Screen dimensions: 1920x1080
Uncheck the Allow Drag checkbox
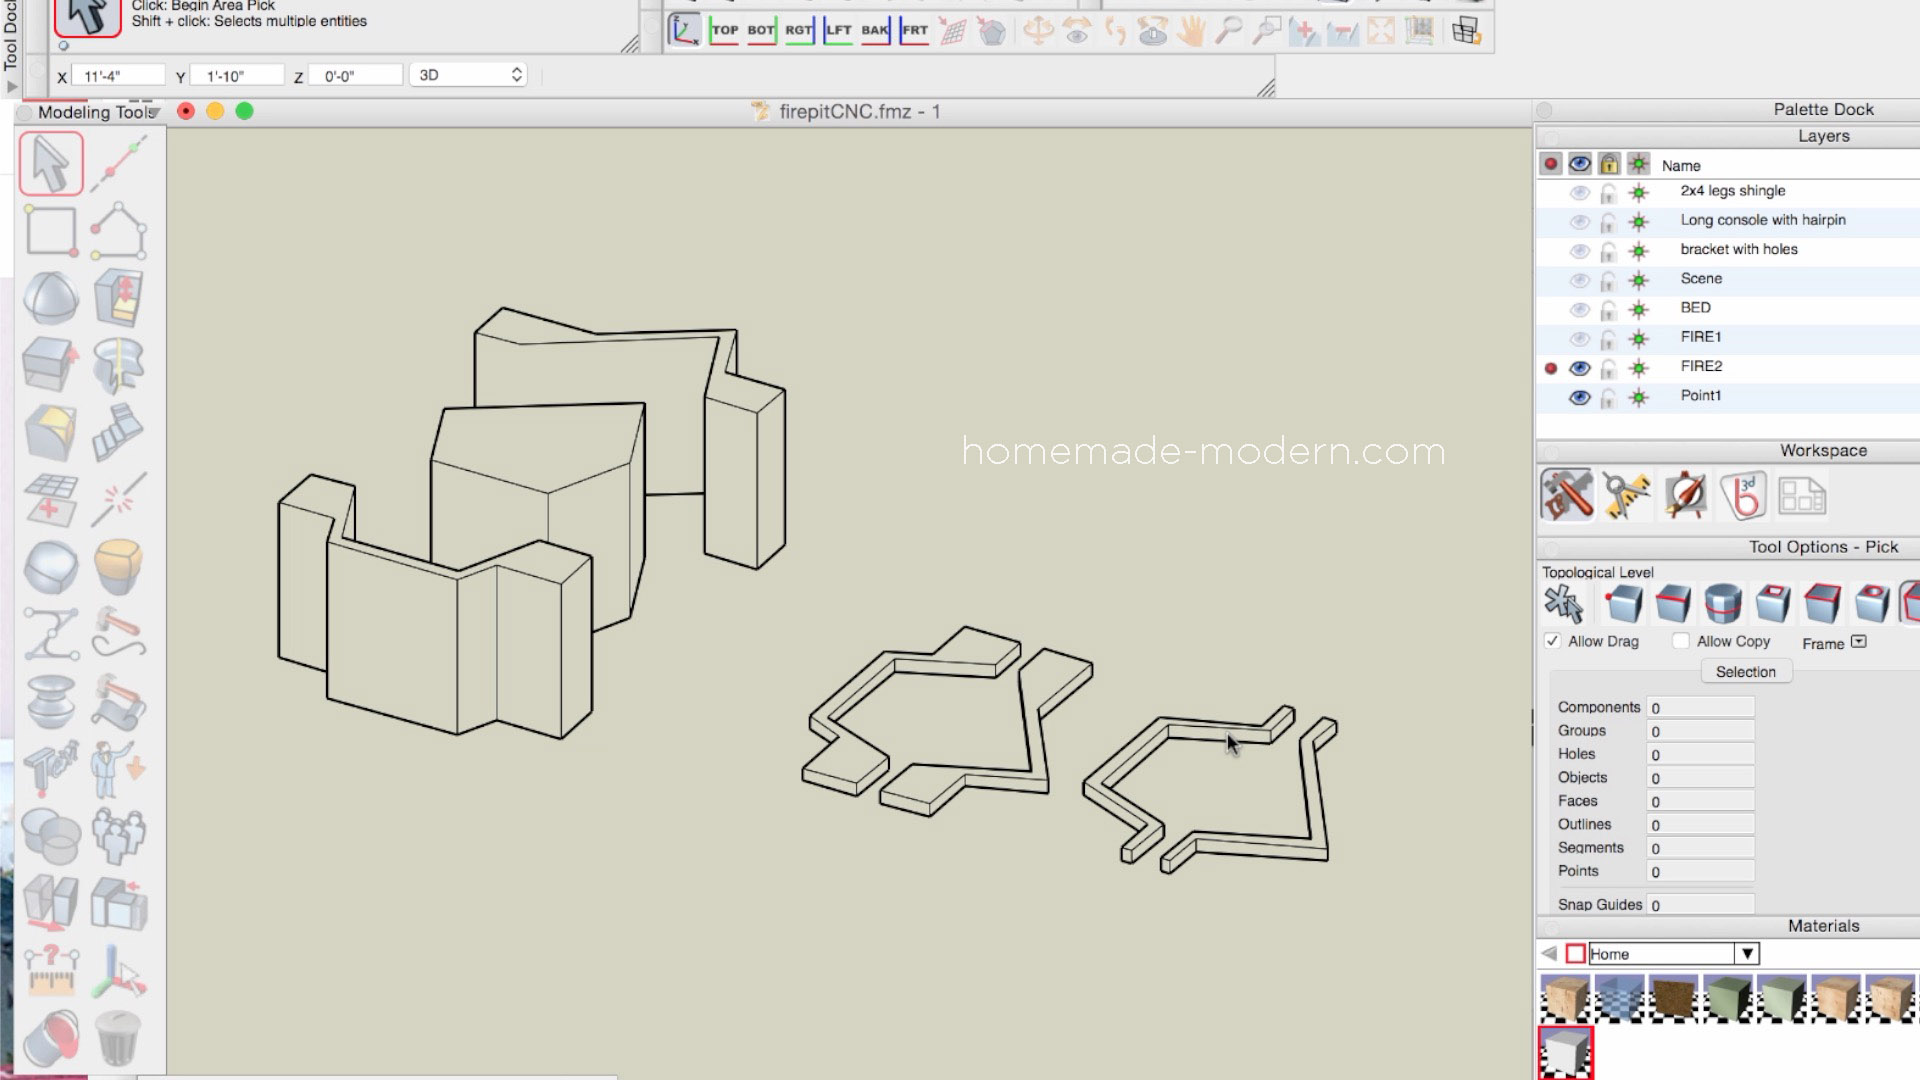click(x=1552, y=641)
